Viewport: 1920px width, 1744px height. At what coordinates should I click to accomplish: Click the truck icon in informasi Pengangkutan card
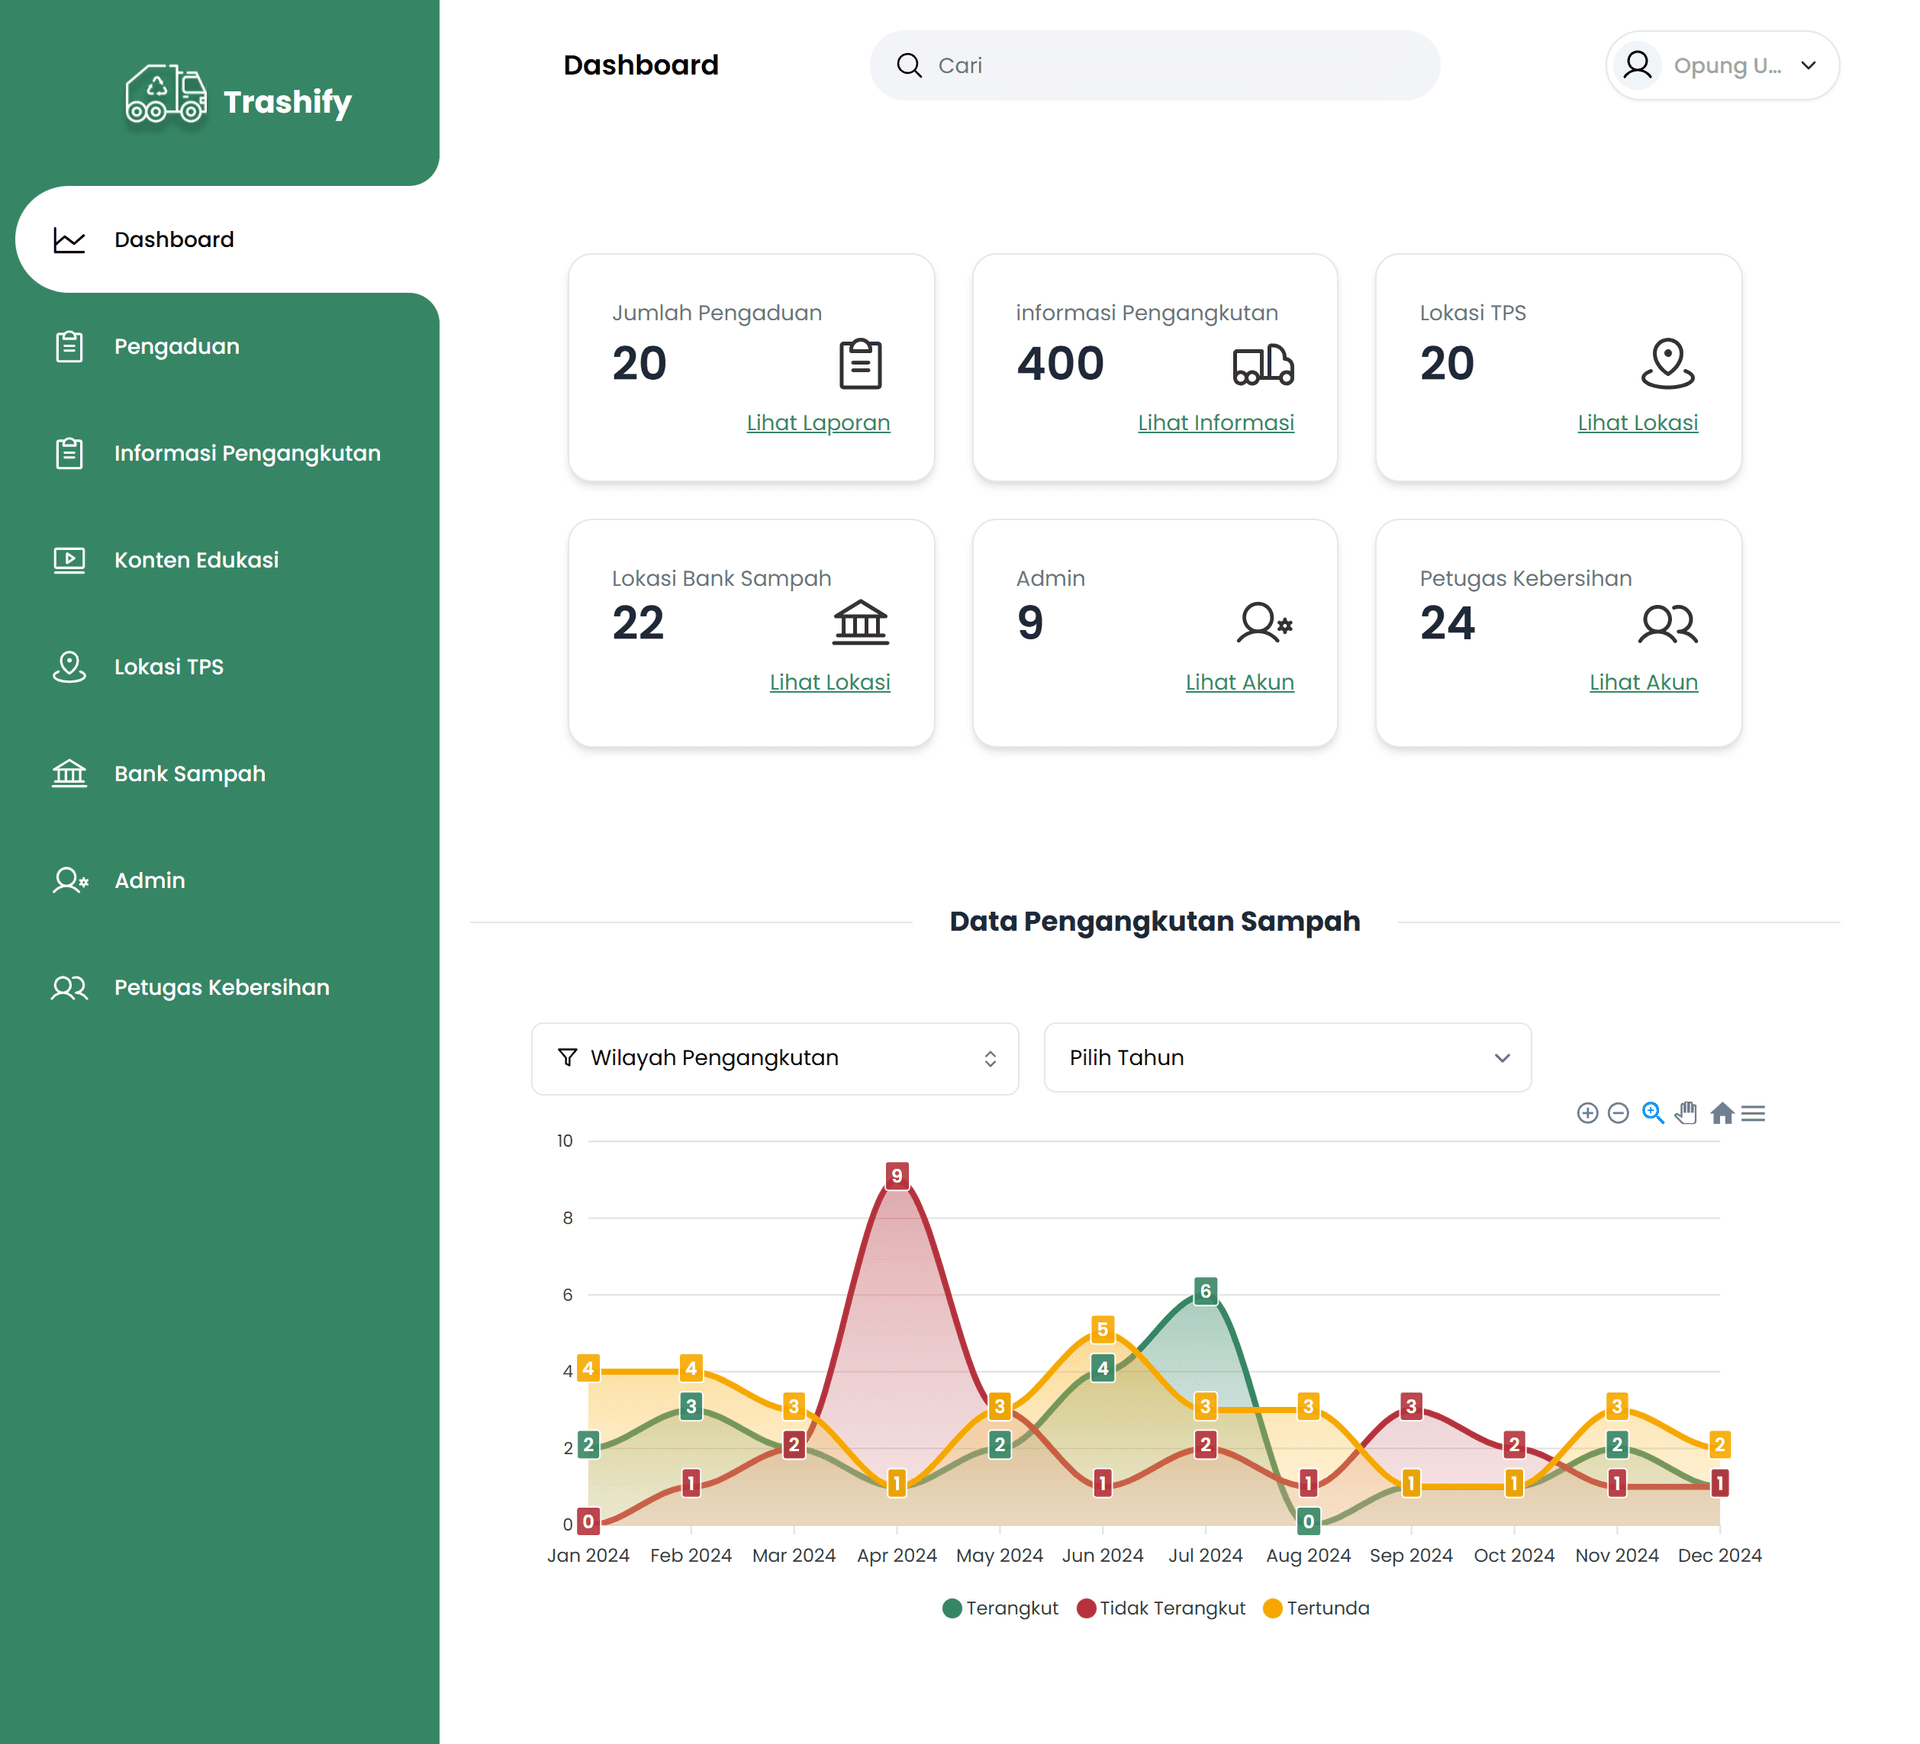(x=1263, y=364)
